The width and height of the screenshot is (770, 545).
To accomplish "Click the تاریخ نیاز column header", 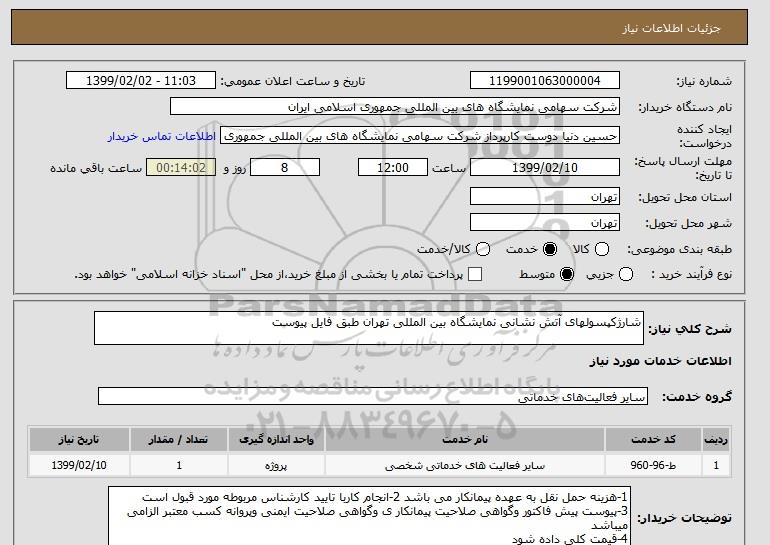I will click(x=79, y=439).
